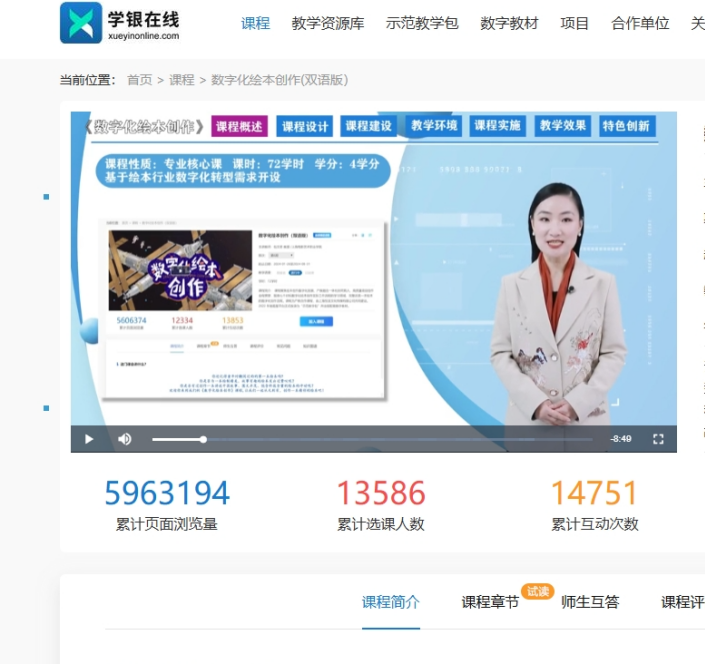Enter fullscreen mode for the video
The image size is (705, 664).
[x=658, y=439]
